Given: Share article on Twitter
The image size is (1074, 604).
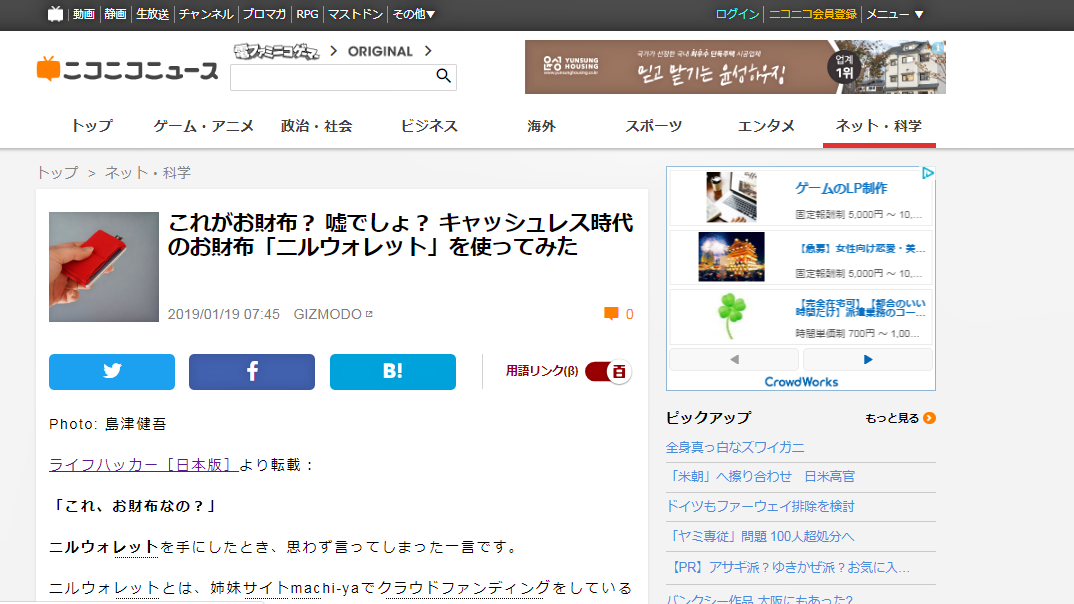Looking at the screenshot, I should pyautogui.click(x=112, y=371).
